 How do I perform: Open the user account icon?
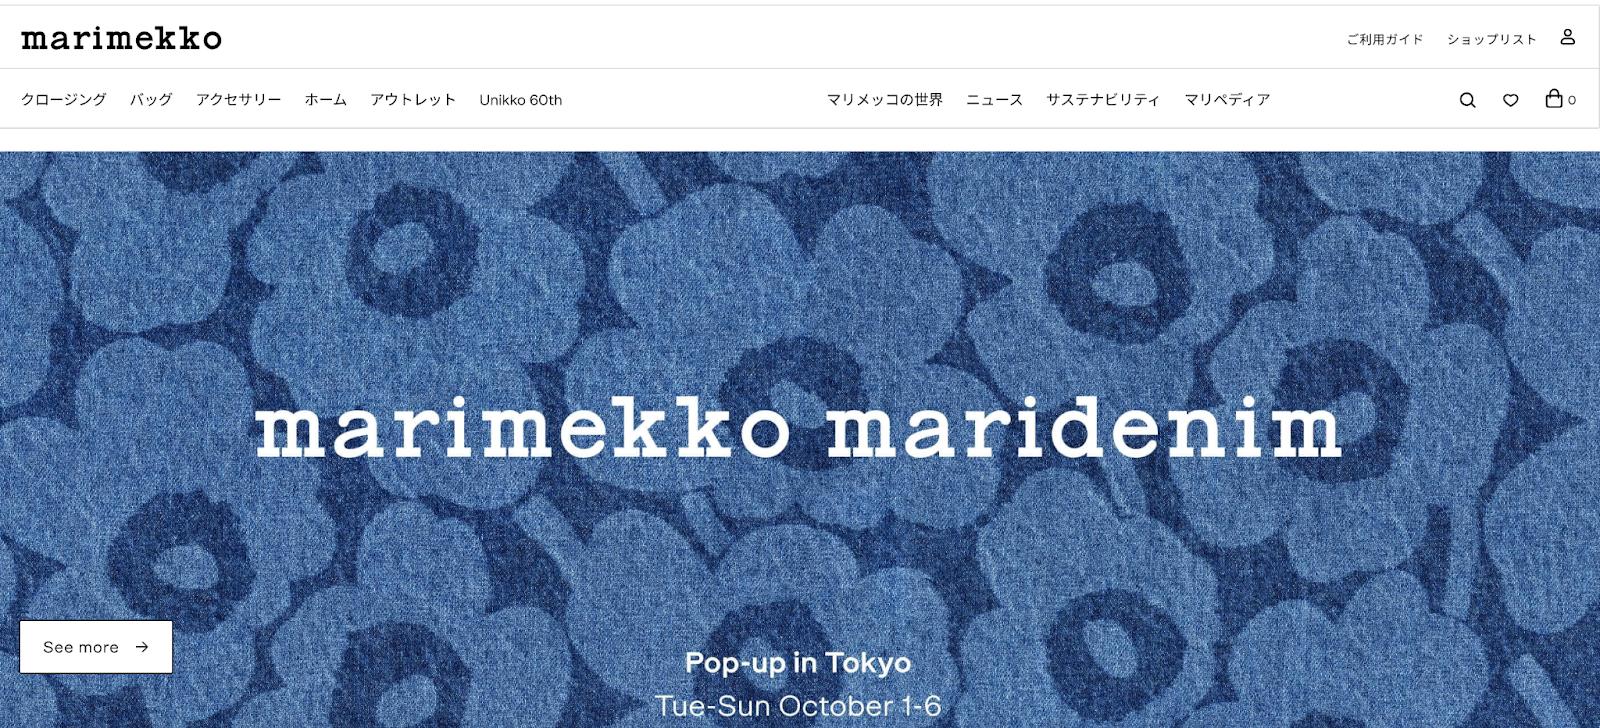pyautogui.click(x=1567, y=37)
